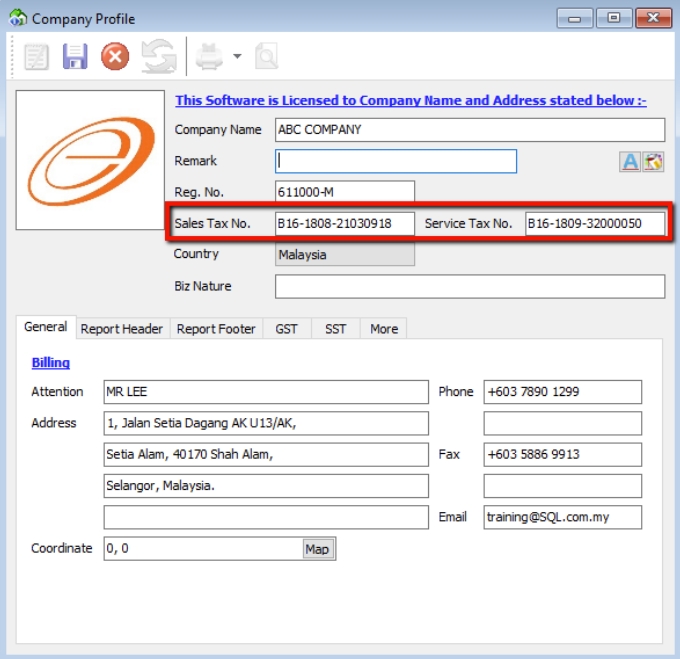Viewport: 680px width, 659px height.
Task: Click the Billing link
Action: (50, 362)
